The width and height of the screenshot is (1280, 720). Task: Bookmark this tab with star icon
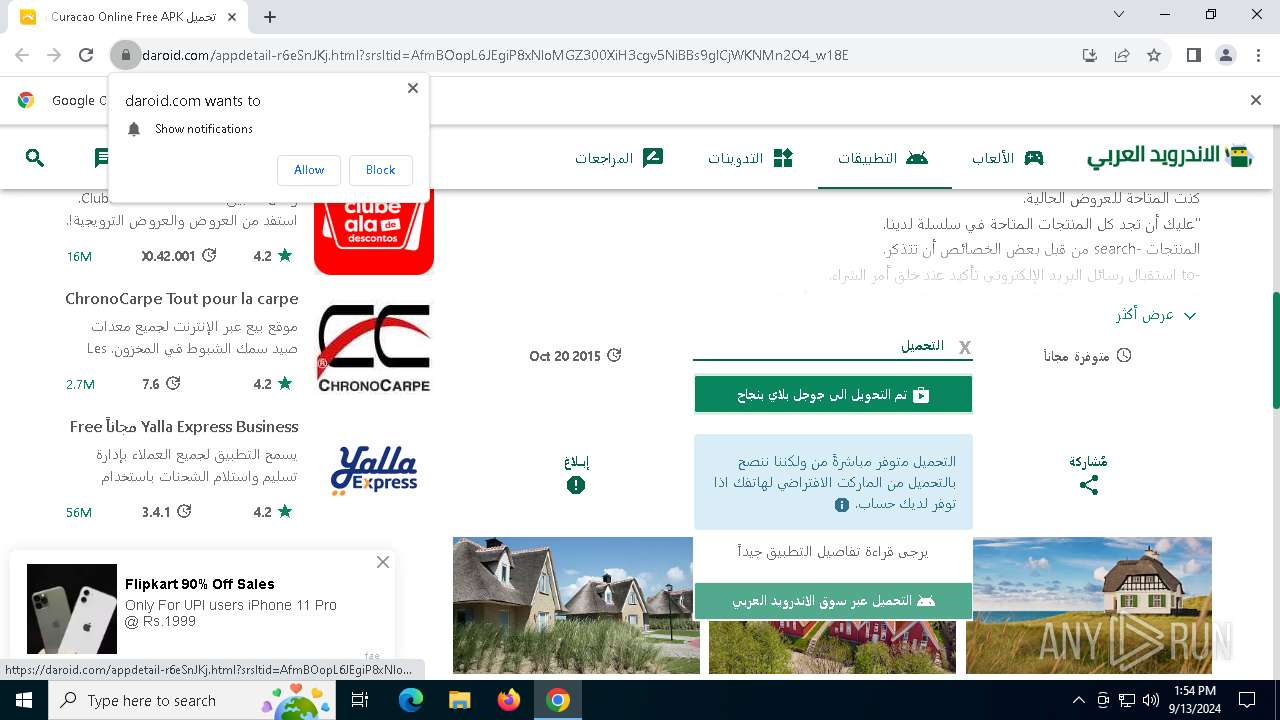click(1154, 55)
